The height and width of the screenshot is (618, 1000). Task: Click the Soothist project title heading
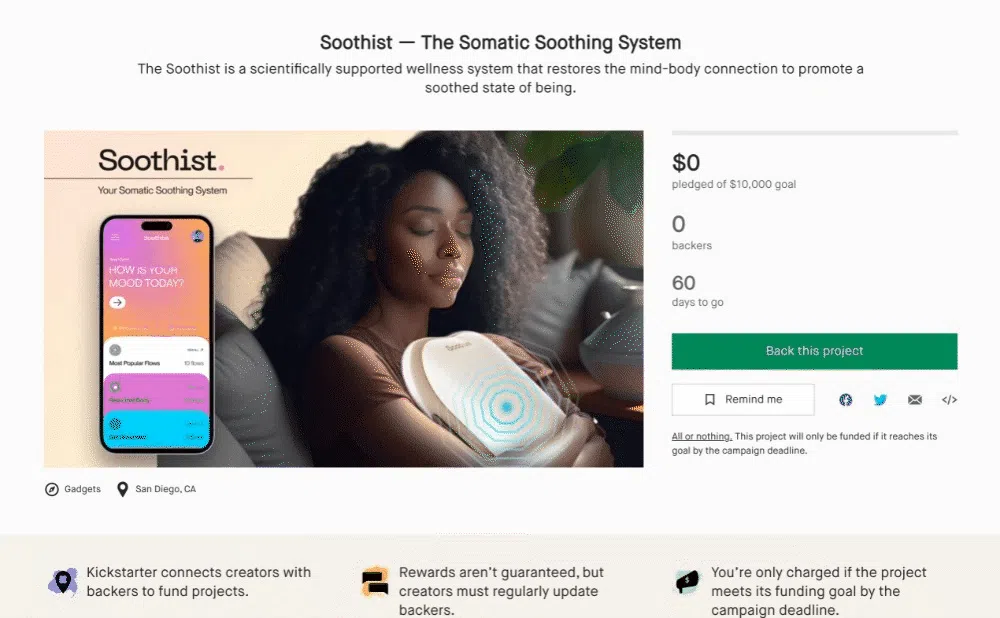pos(501,43)
